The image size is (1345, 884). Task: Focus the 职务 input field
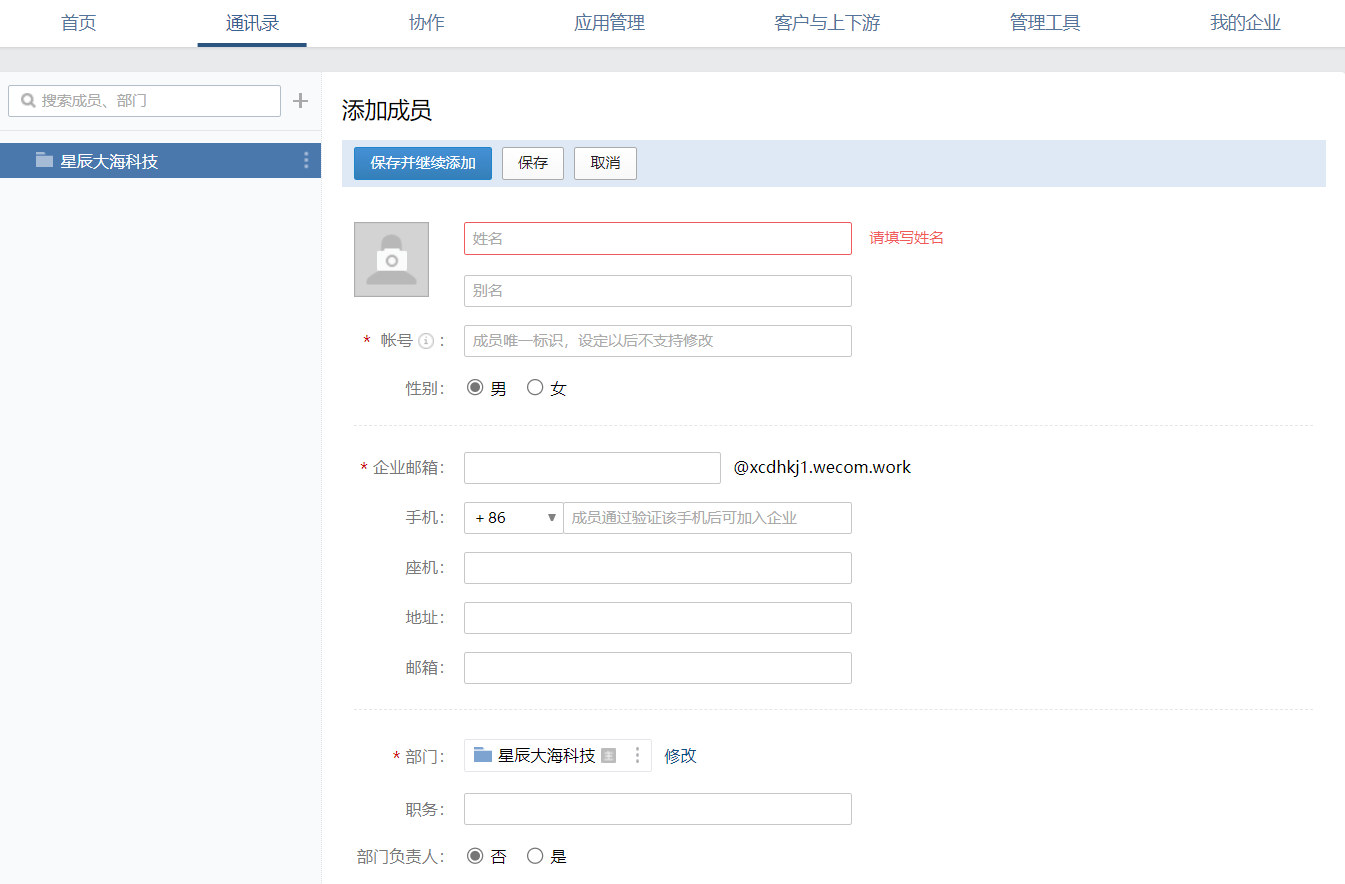point(658,809)
